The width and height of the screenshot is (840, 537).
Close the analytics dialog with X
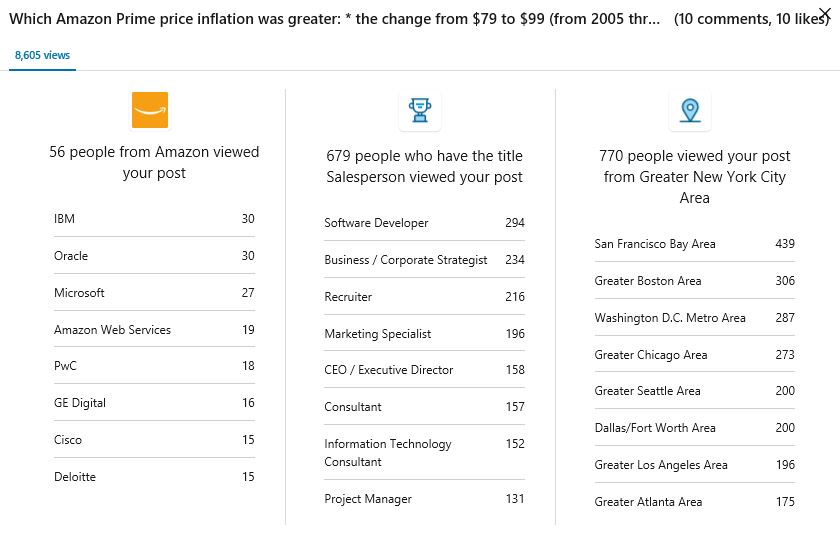825,12
